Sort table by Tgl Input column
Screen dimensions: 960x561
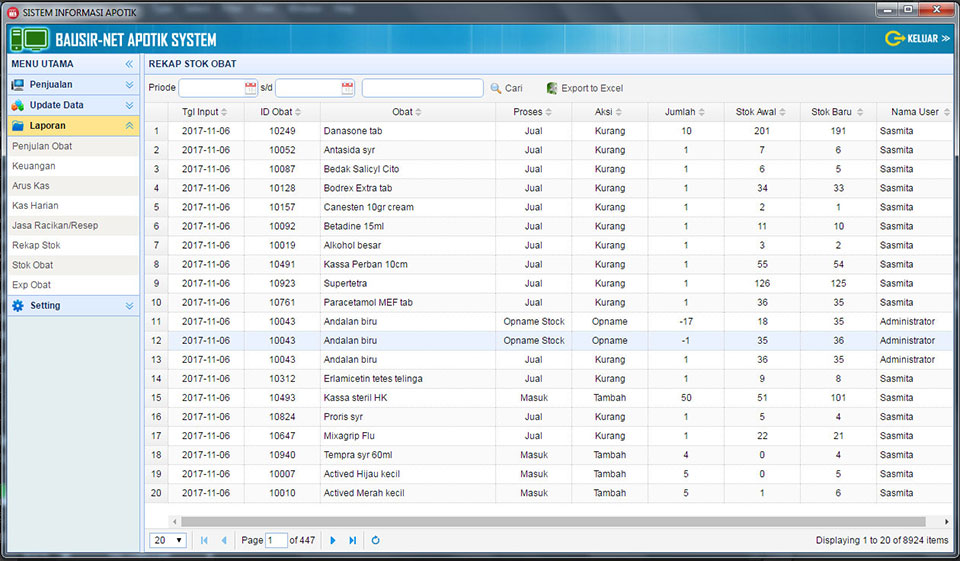200,112
